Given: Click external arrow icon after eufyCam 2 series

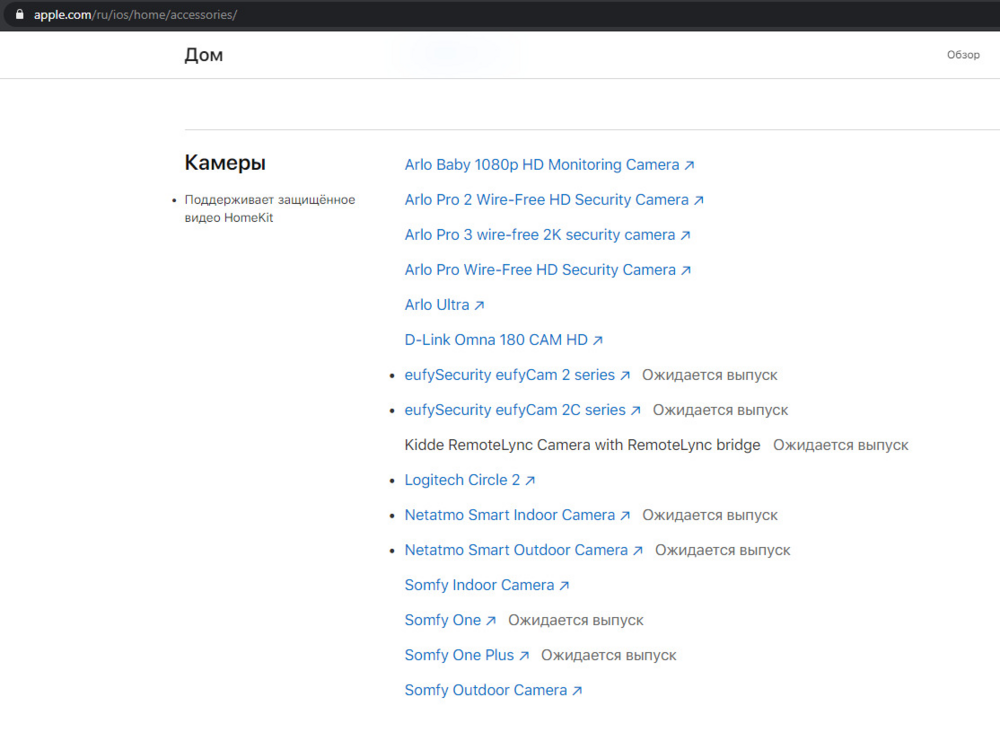Looking at the screenshot, I should [x=624, y=376].
